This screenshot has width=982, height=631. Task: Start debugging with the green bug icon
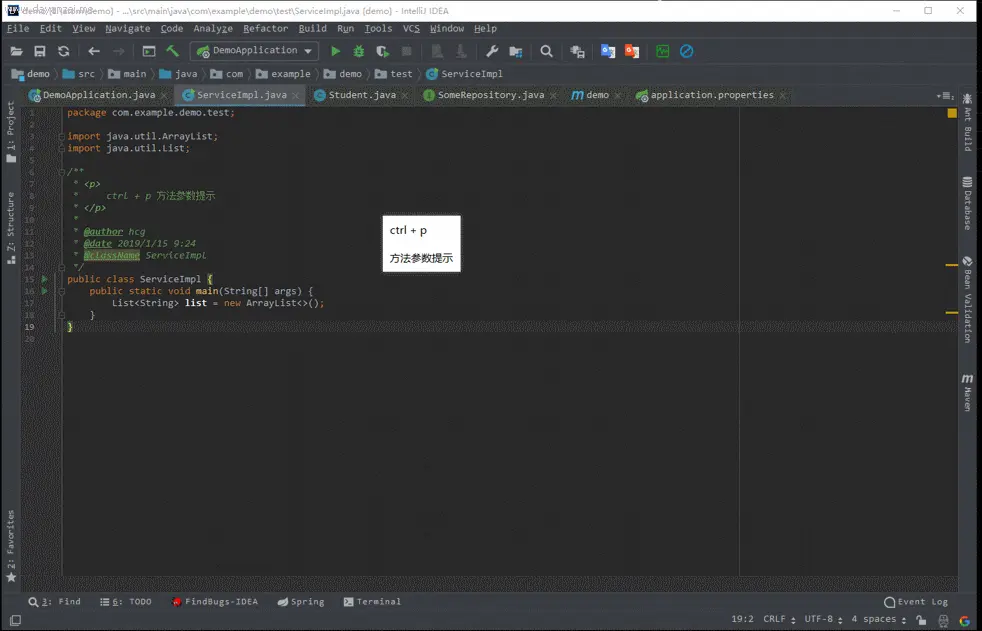point(359,51)
